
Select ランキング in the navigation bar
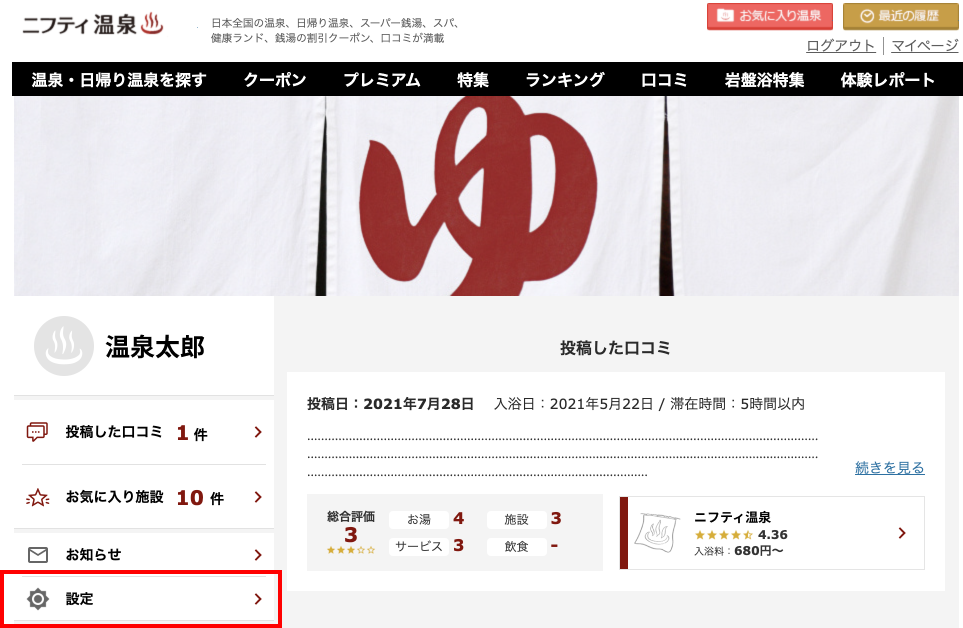565,80
